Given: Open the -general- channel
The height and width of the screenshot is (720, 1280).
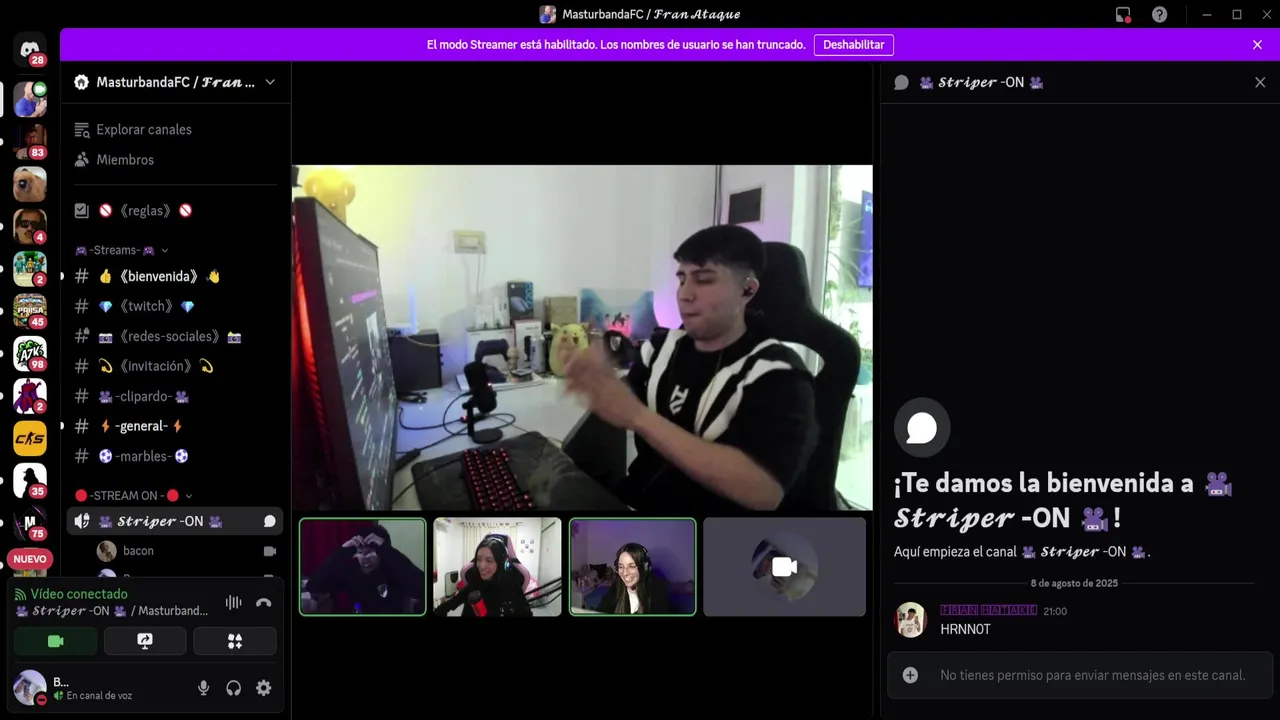Looking at the screenshot, I should (175, 426).
